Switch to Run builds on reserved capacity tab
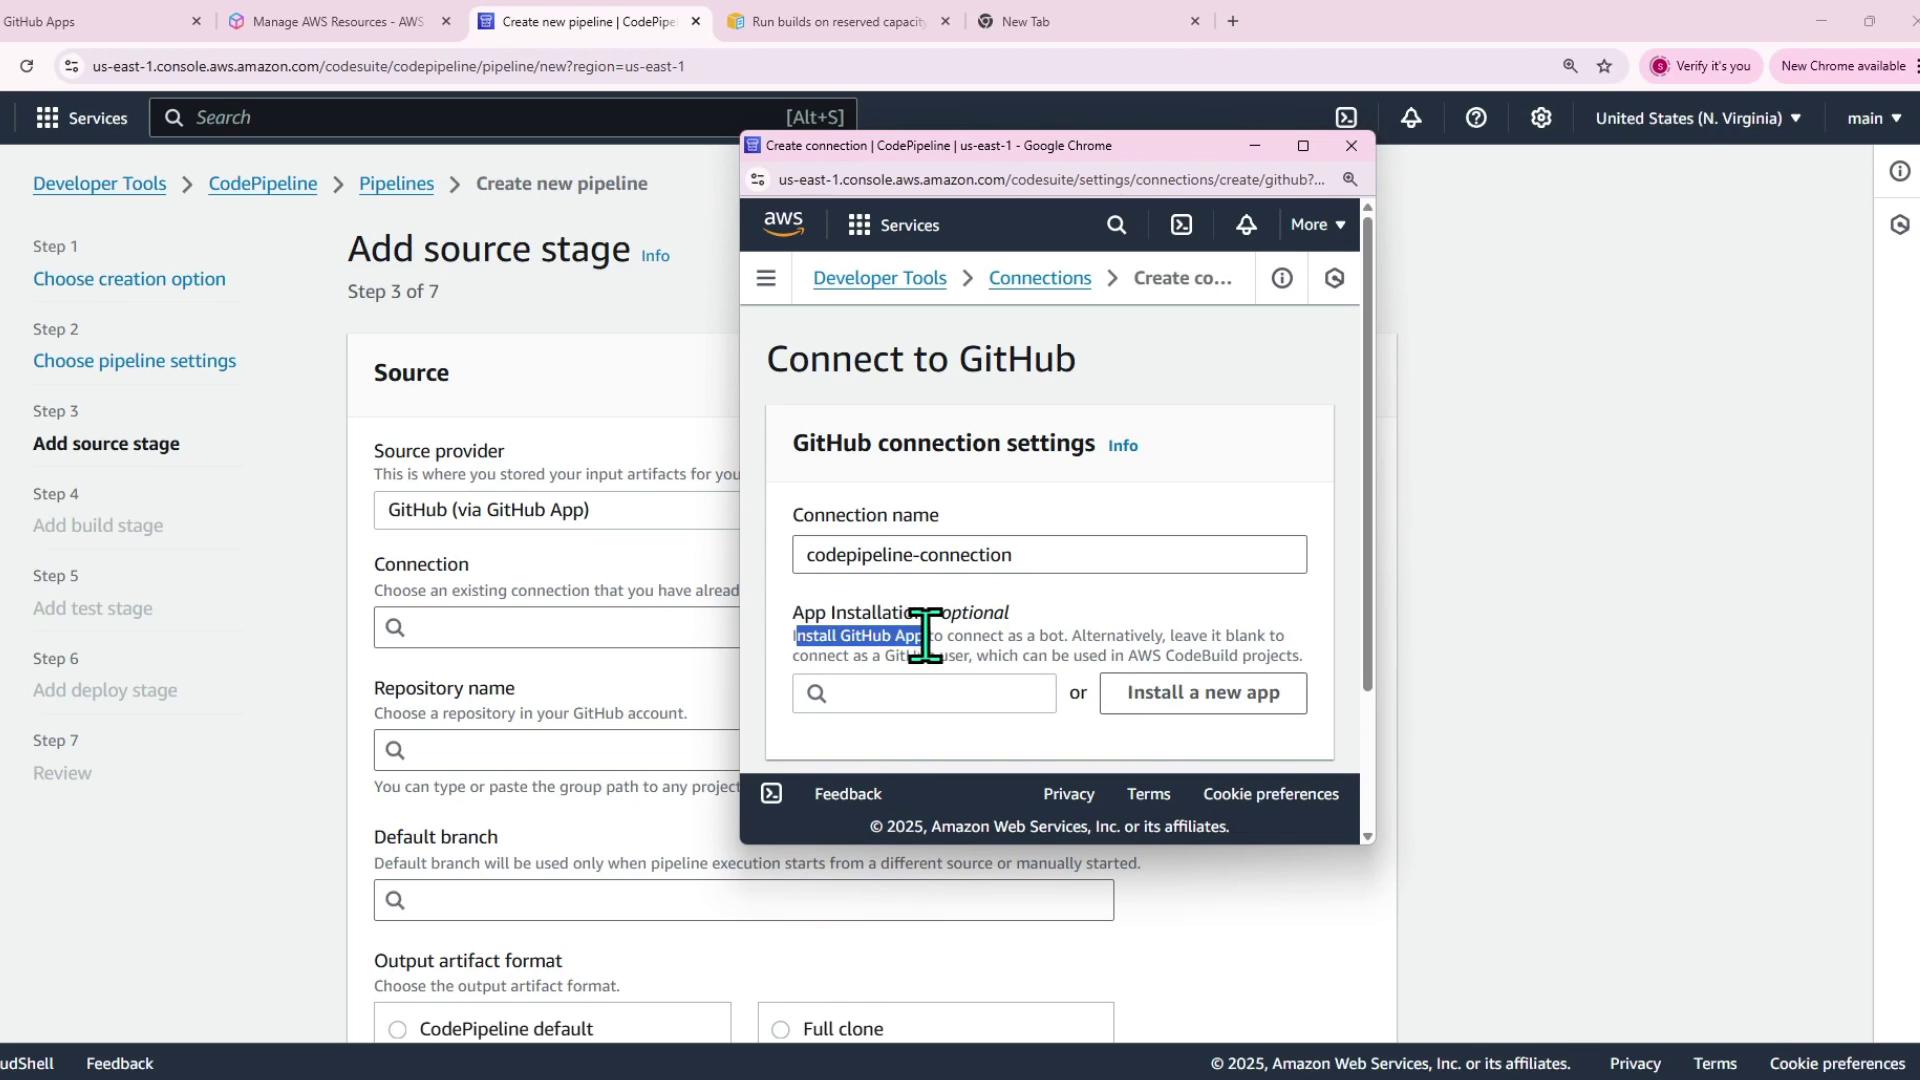1920x1080 pixels. click(x=837, y=21)
